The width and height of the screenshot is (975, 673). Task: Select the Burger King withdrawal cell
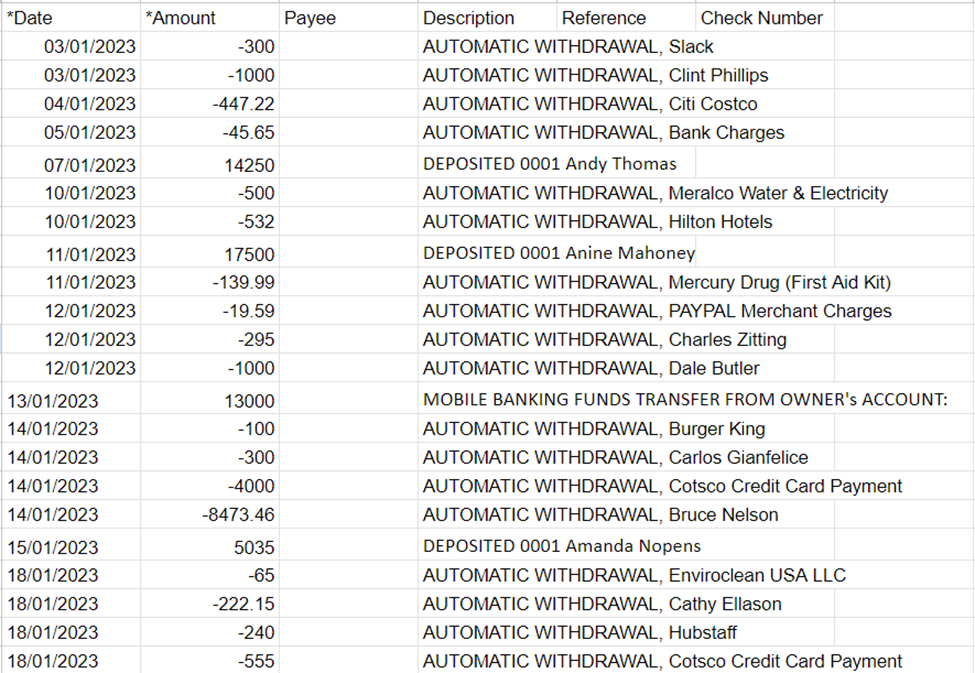click(x=594, y=429)
